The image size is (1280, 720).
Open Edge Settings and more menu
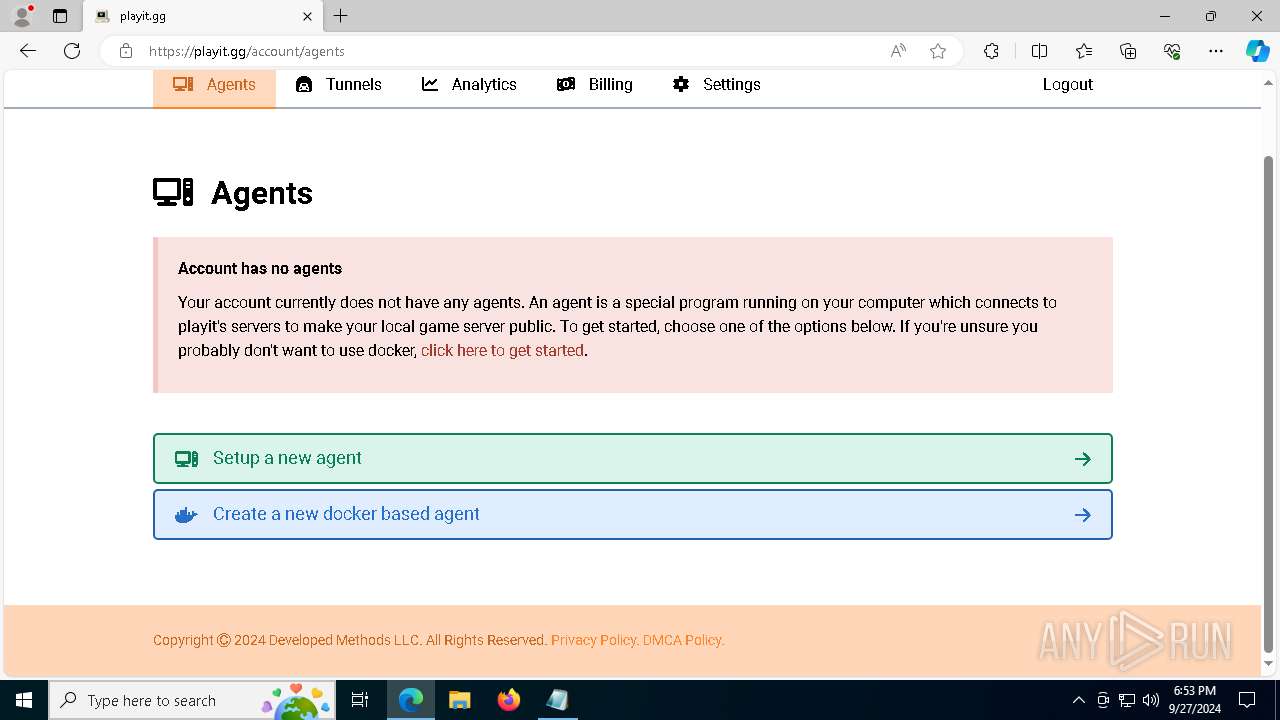[x=1216, y=51]
